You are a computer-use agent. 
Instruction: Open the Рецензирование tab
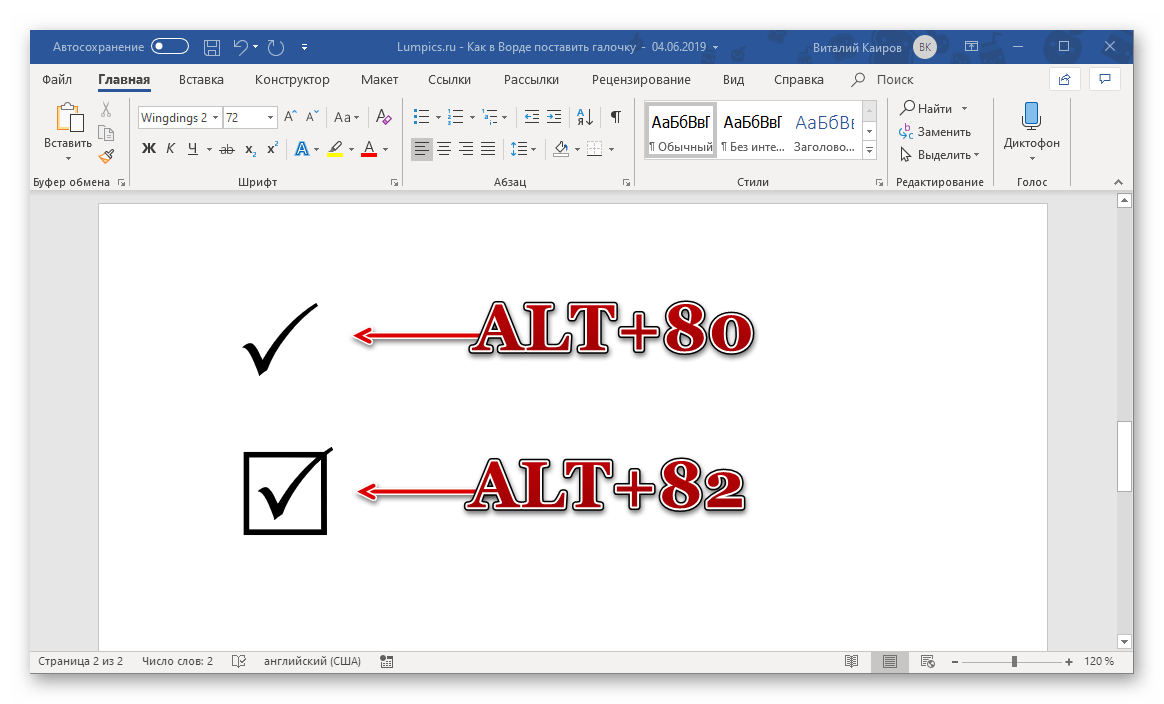coord(641,79)
